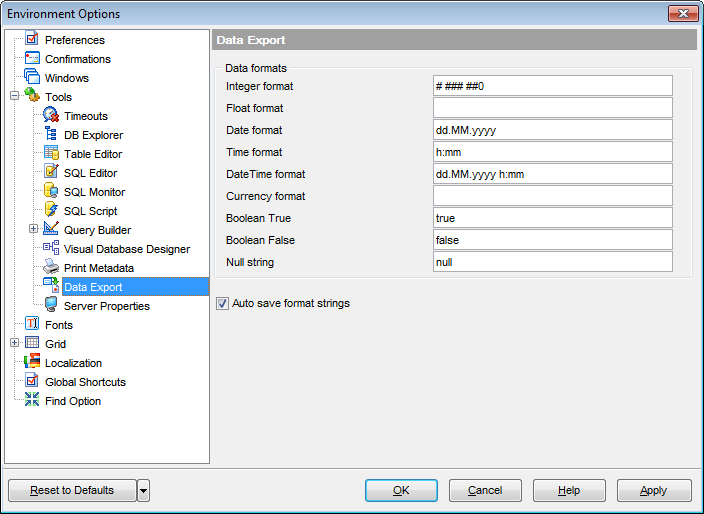Open the Reset to Defaults dropdown arrow

[x=144, y=490]
